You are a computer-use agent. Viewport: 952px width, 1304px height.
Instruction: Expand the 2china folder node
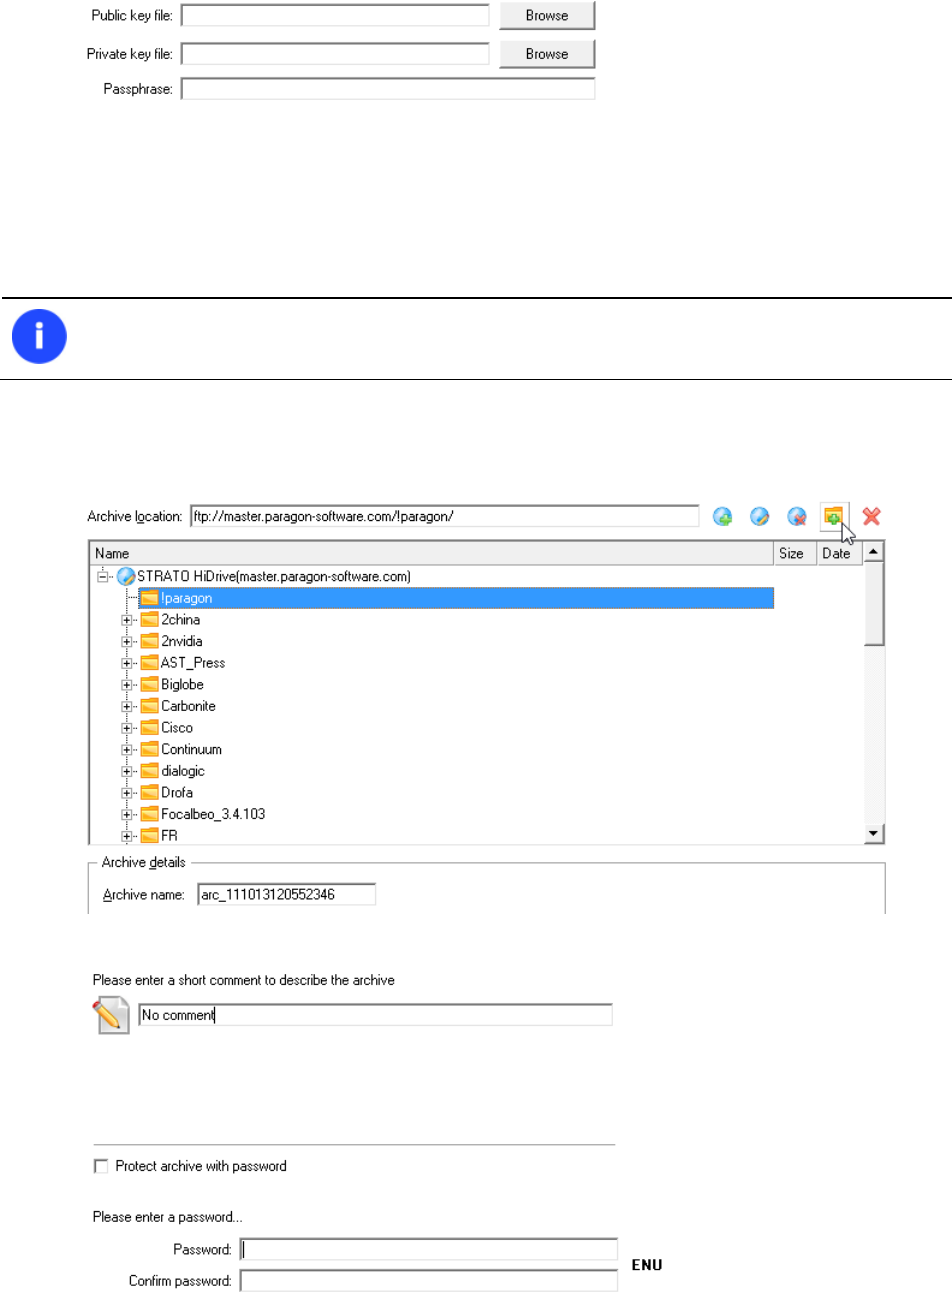[x=127, y=620]
